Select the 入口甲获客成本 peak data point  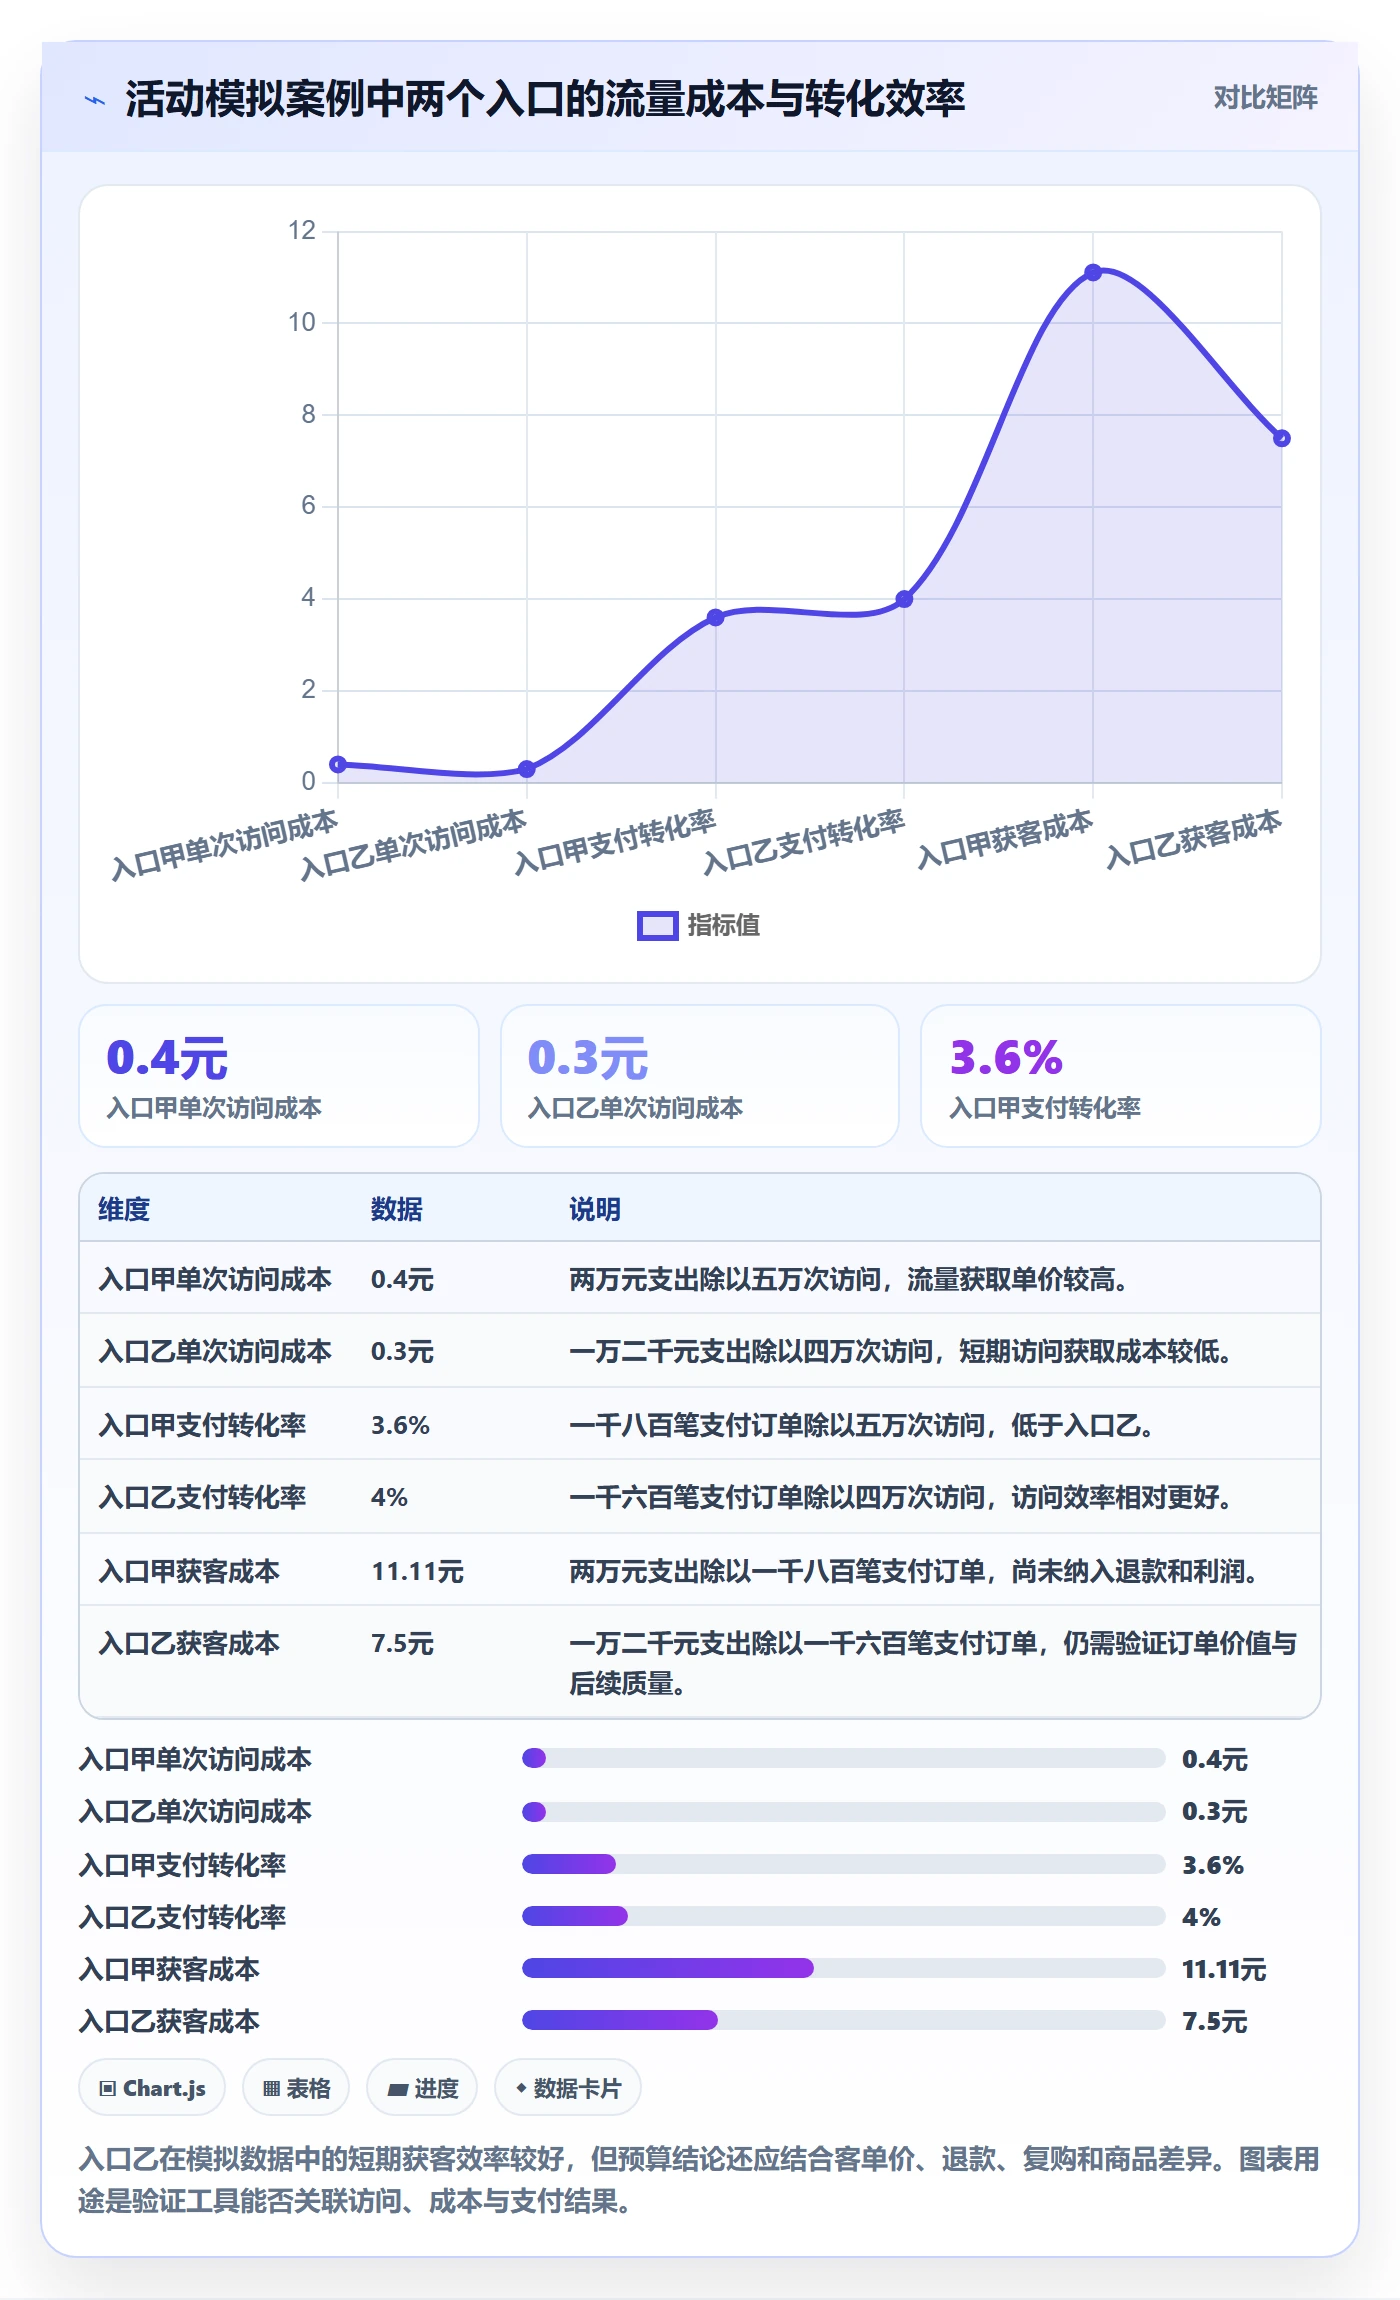point(1093,273)
